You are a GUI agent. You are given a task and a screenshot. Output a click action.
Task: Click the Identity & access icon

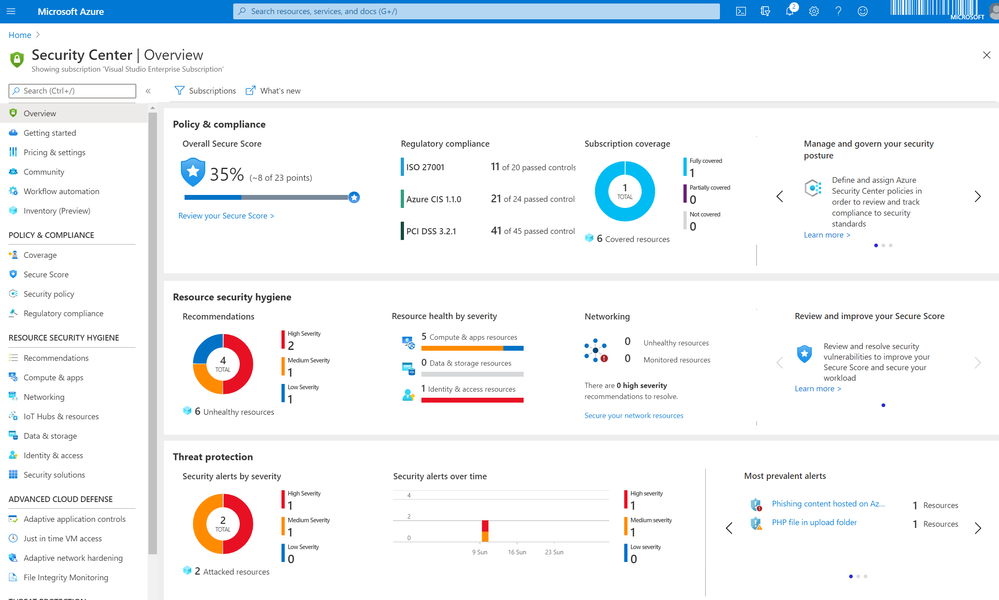pyautogui.click(x=13, y=455)
